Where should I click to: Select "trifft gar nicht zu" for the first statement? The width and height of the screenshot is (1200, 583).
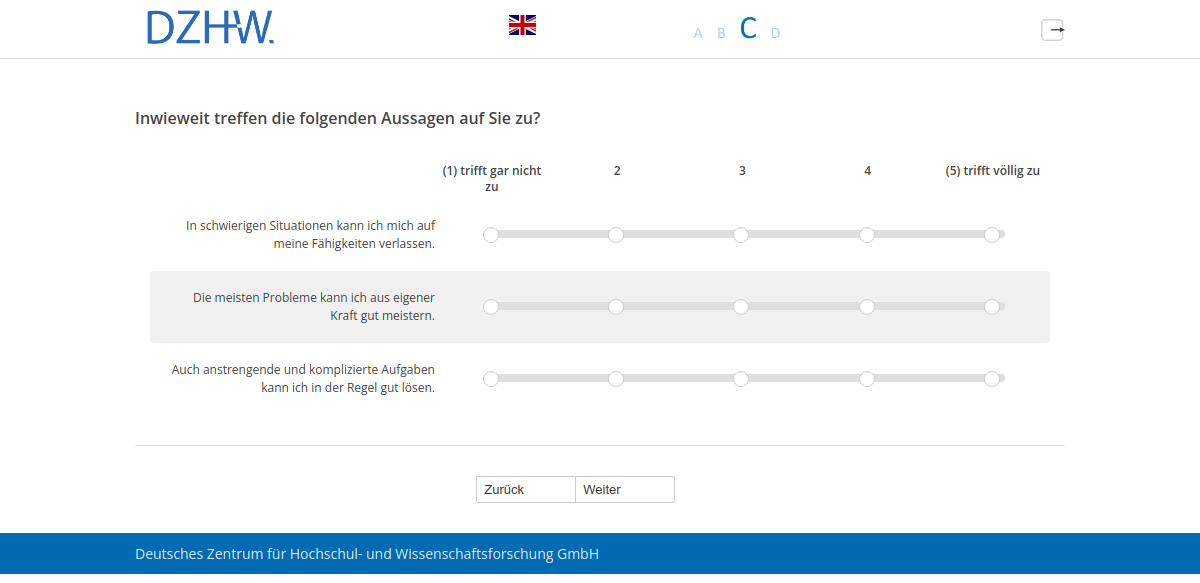pyautogui.click(x=491, y=235)
